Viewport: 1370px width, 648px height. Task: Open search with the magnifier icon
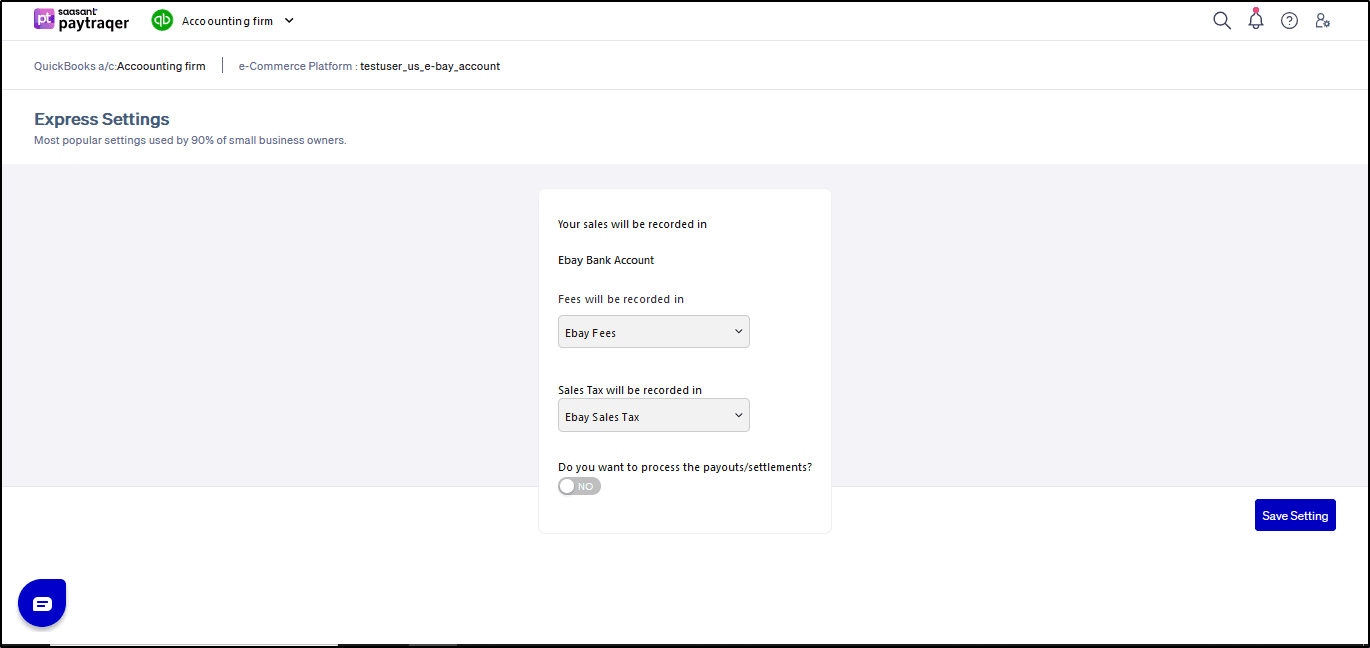pyautogui.click(x=1221, y=21)
